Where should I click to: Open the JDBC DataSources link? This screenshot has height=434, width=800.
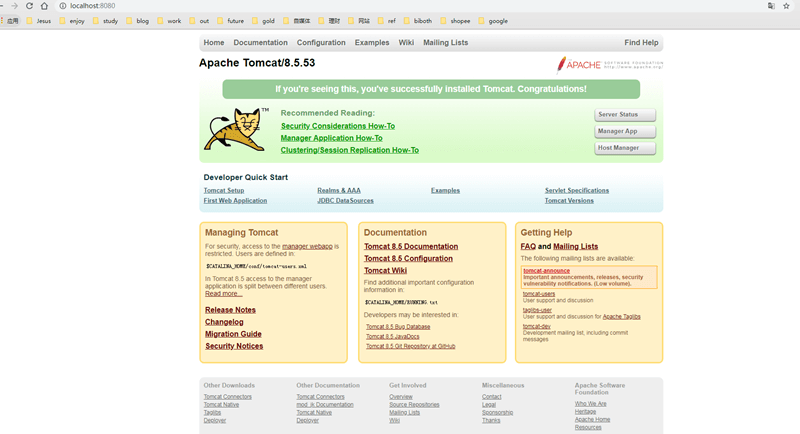[345, 200]
